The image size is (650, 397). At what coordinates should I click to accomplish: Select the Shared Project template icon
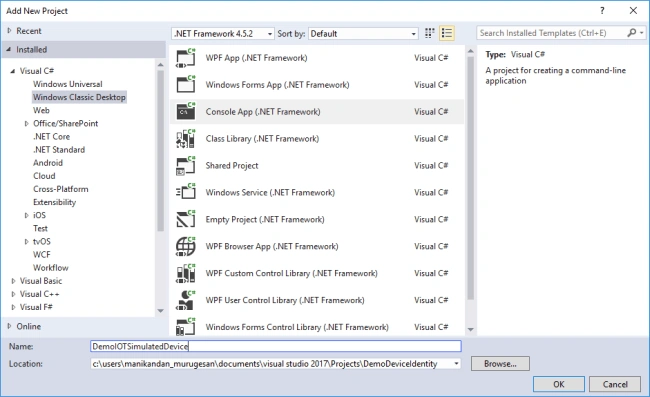tap(185, 165)
